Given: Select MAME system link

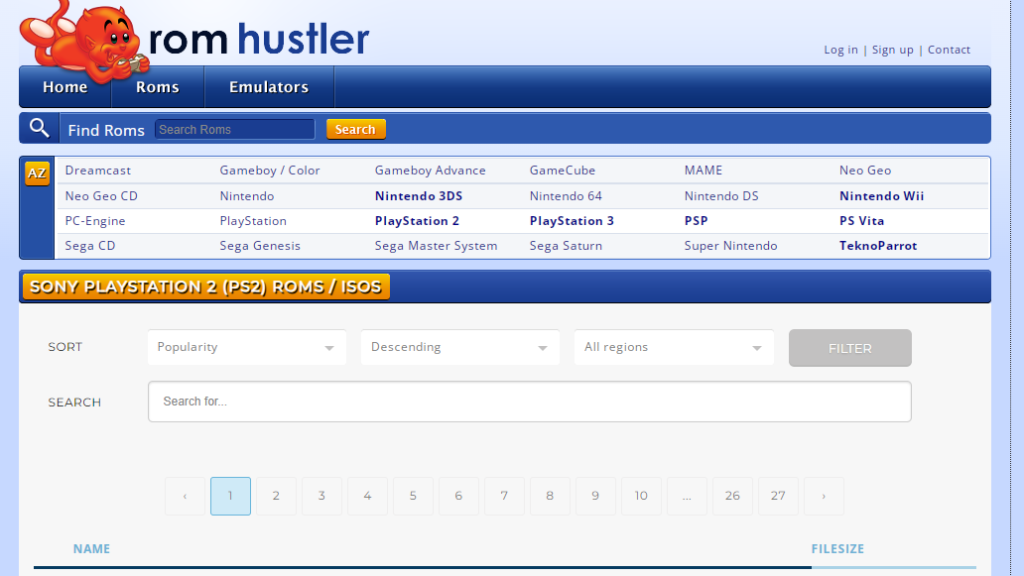Looking at the screenshot, I should [x=703, y=170].
